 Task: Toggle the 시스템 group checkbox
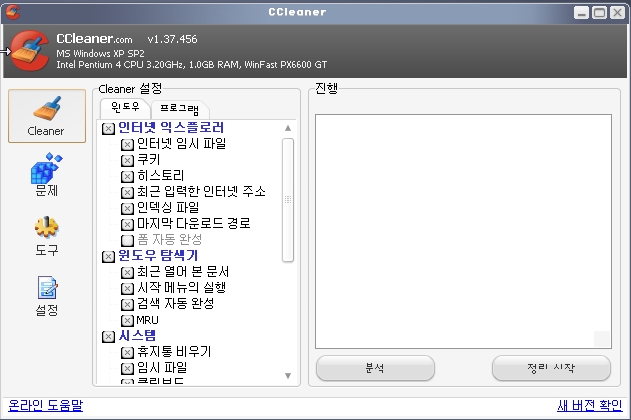point(108,337)
